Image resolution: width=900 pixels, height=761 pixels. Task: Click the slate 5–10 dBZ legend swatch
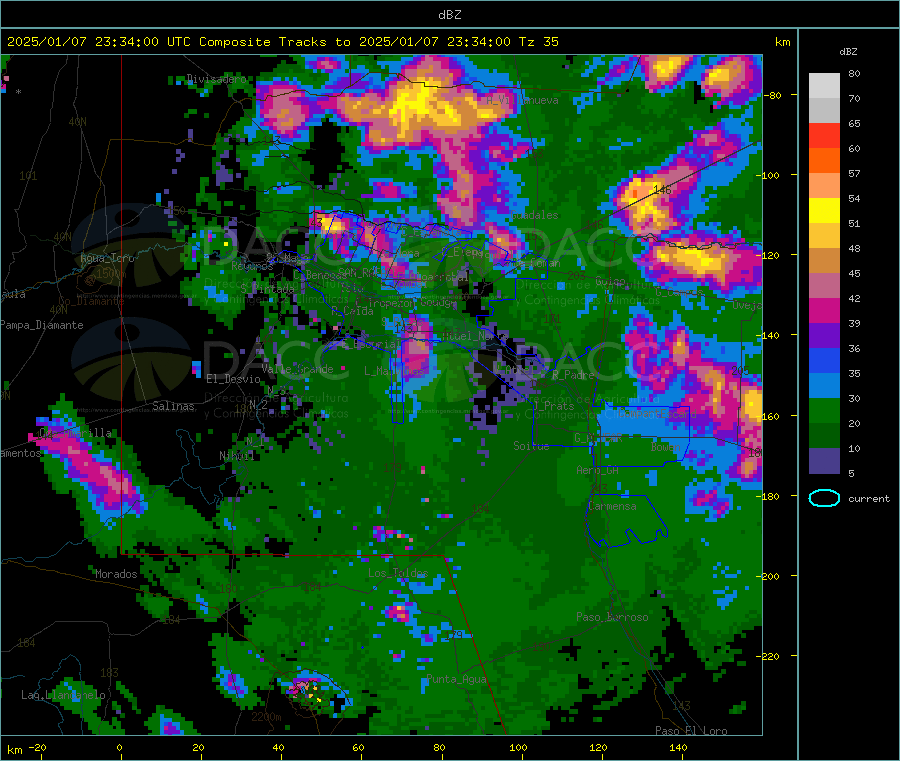824,461
